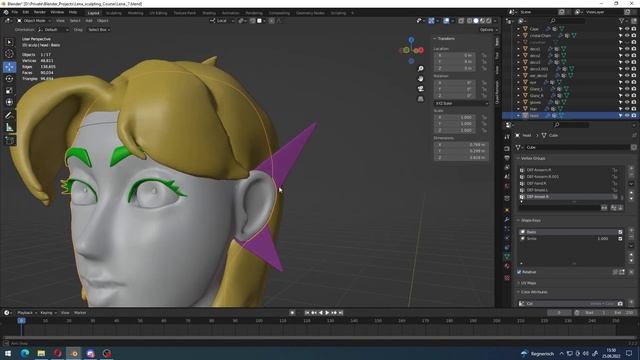Select the Add Cube tool
This screenshot has height=360, width=640.
click(9, 140)
